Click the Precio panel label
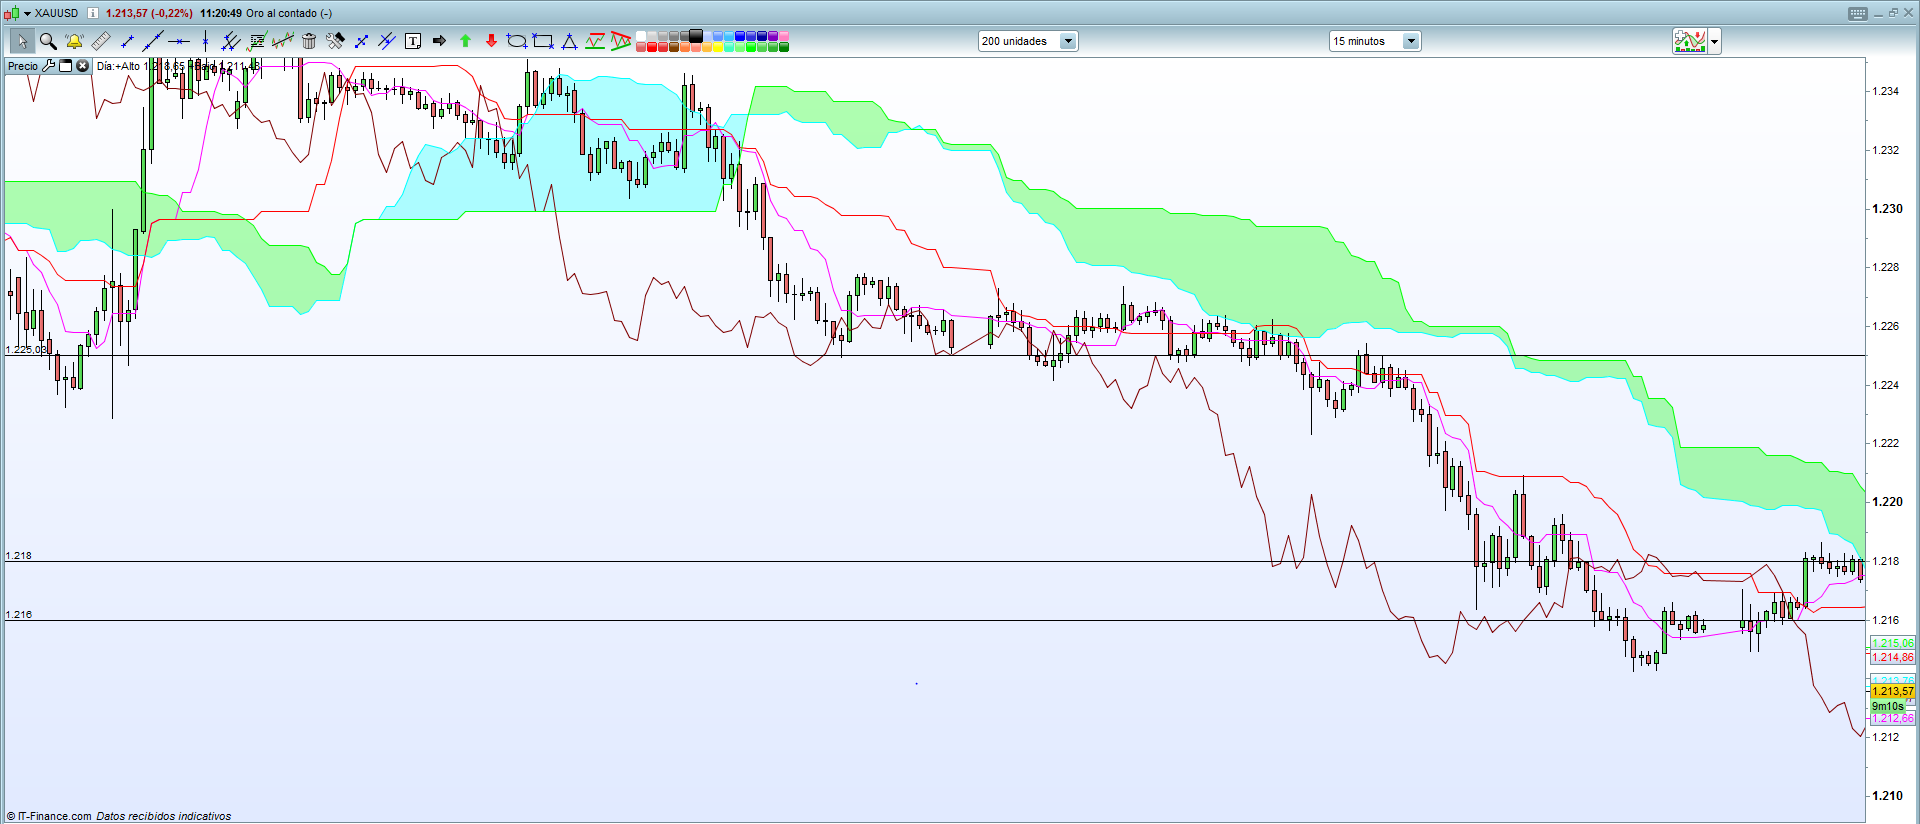The width and height of the screenshot is (1920, 824). click(x=23, y=66)
